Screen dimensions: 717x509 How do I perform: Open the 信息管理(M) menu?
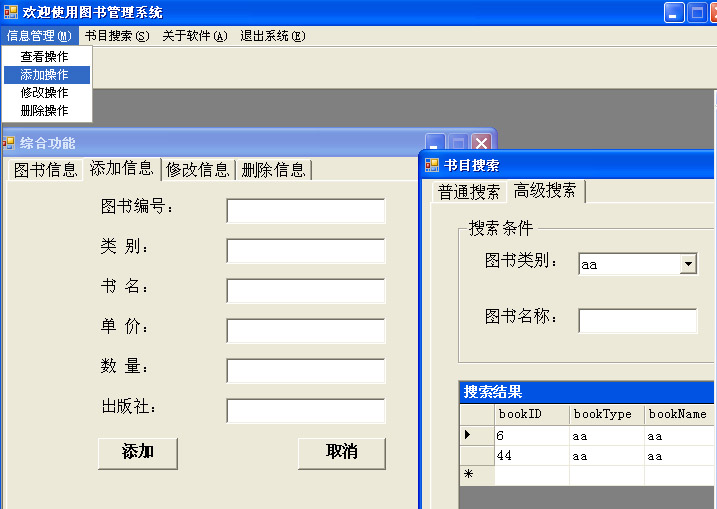coord(39,36)
